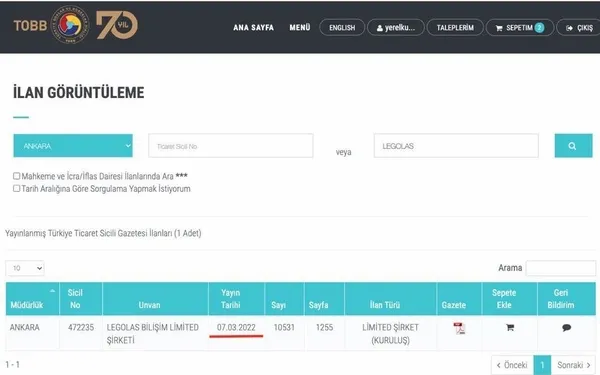600x375 pixels.
Task: Click the Geri Bildirim column header
Action: click(x=567, y=299)
